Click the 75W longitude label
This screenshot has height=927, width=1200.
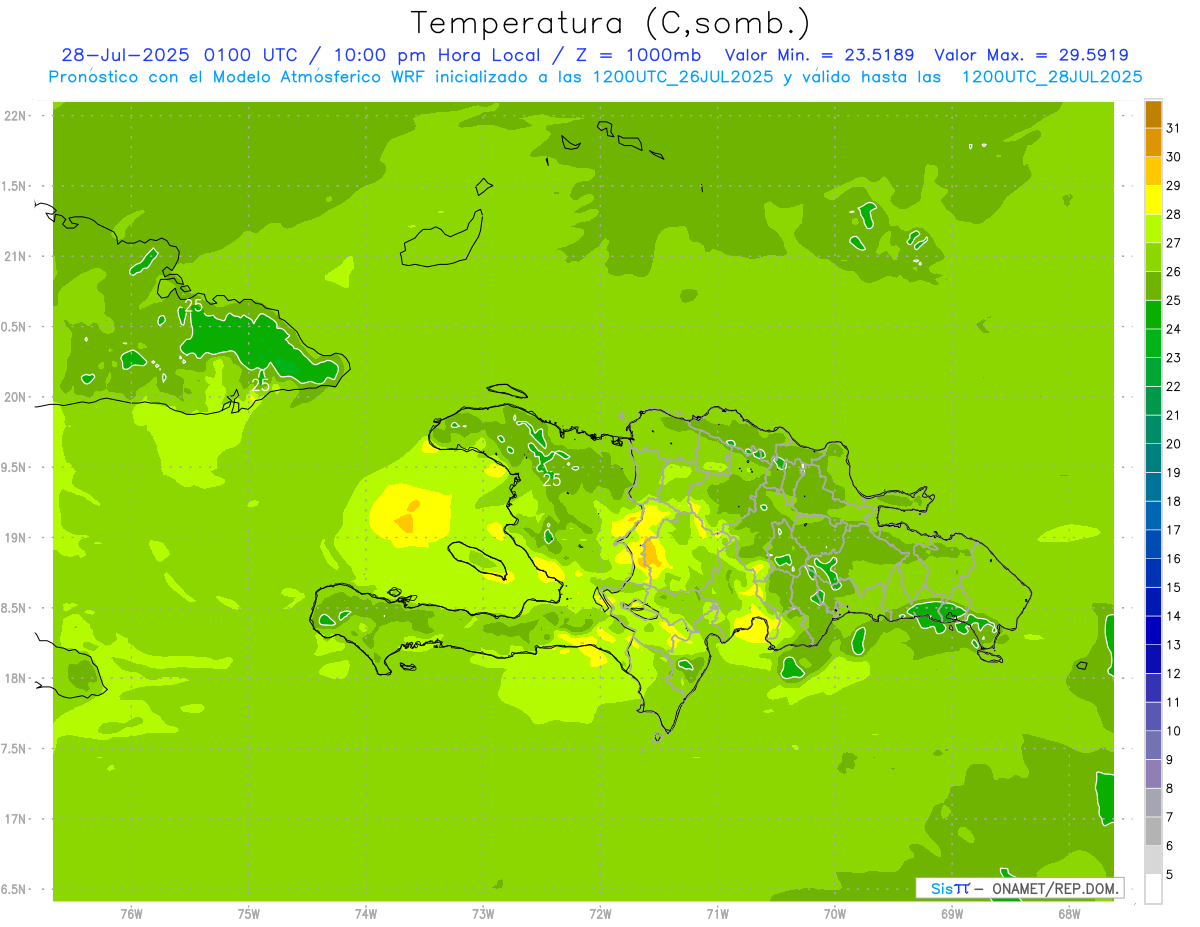pos(248,914)
